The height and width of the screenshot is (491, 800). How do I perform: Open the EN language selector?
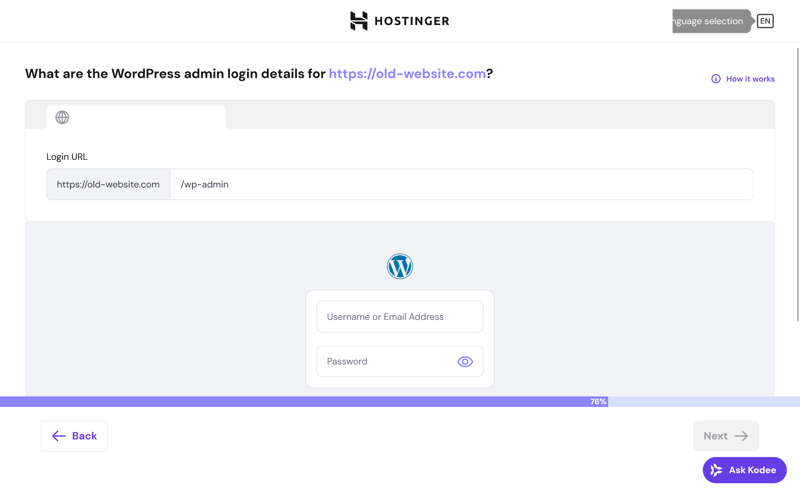765,21
